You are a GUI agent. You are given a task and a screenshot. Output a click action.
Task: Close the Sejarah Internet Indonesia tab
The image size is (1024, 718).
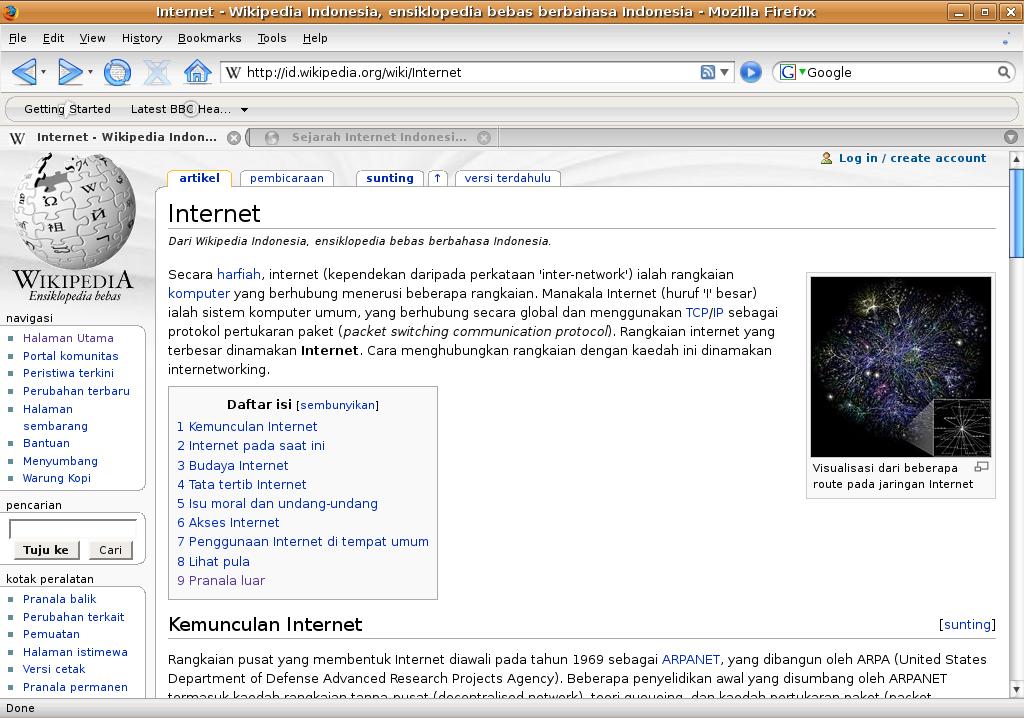(x=484, y=137)
